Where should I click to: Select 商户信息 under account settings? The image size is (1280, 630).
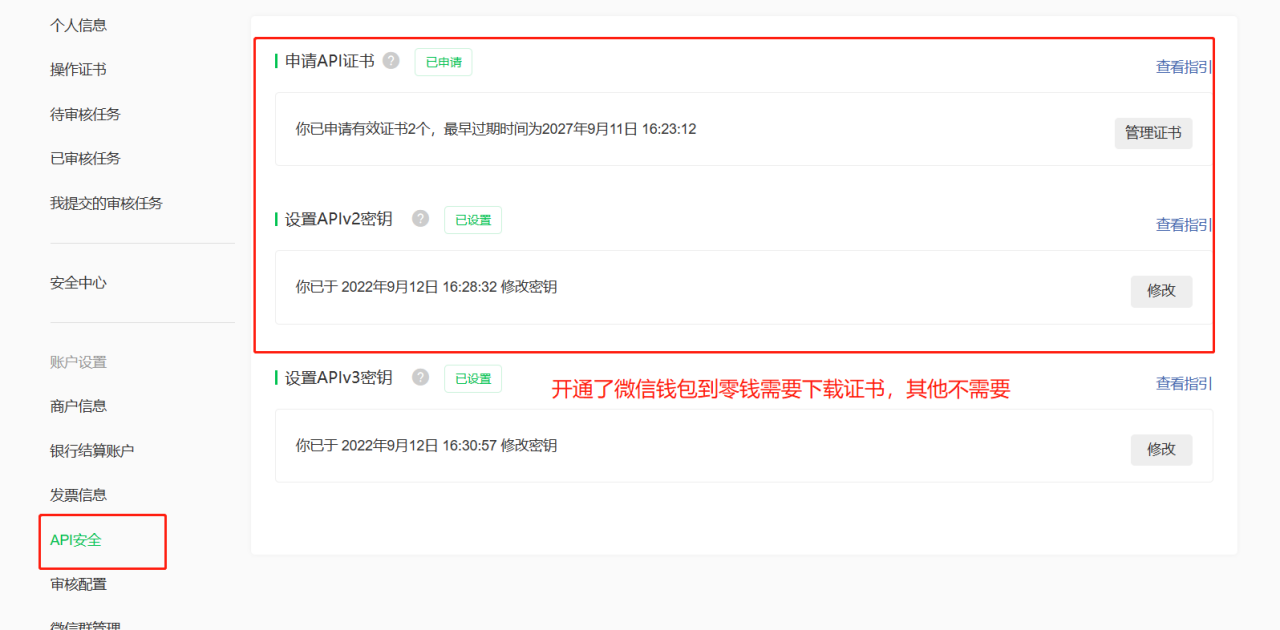click(x=78, y=406)
